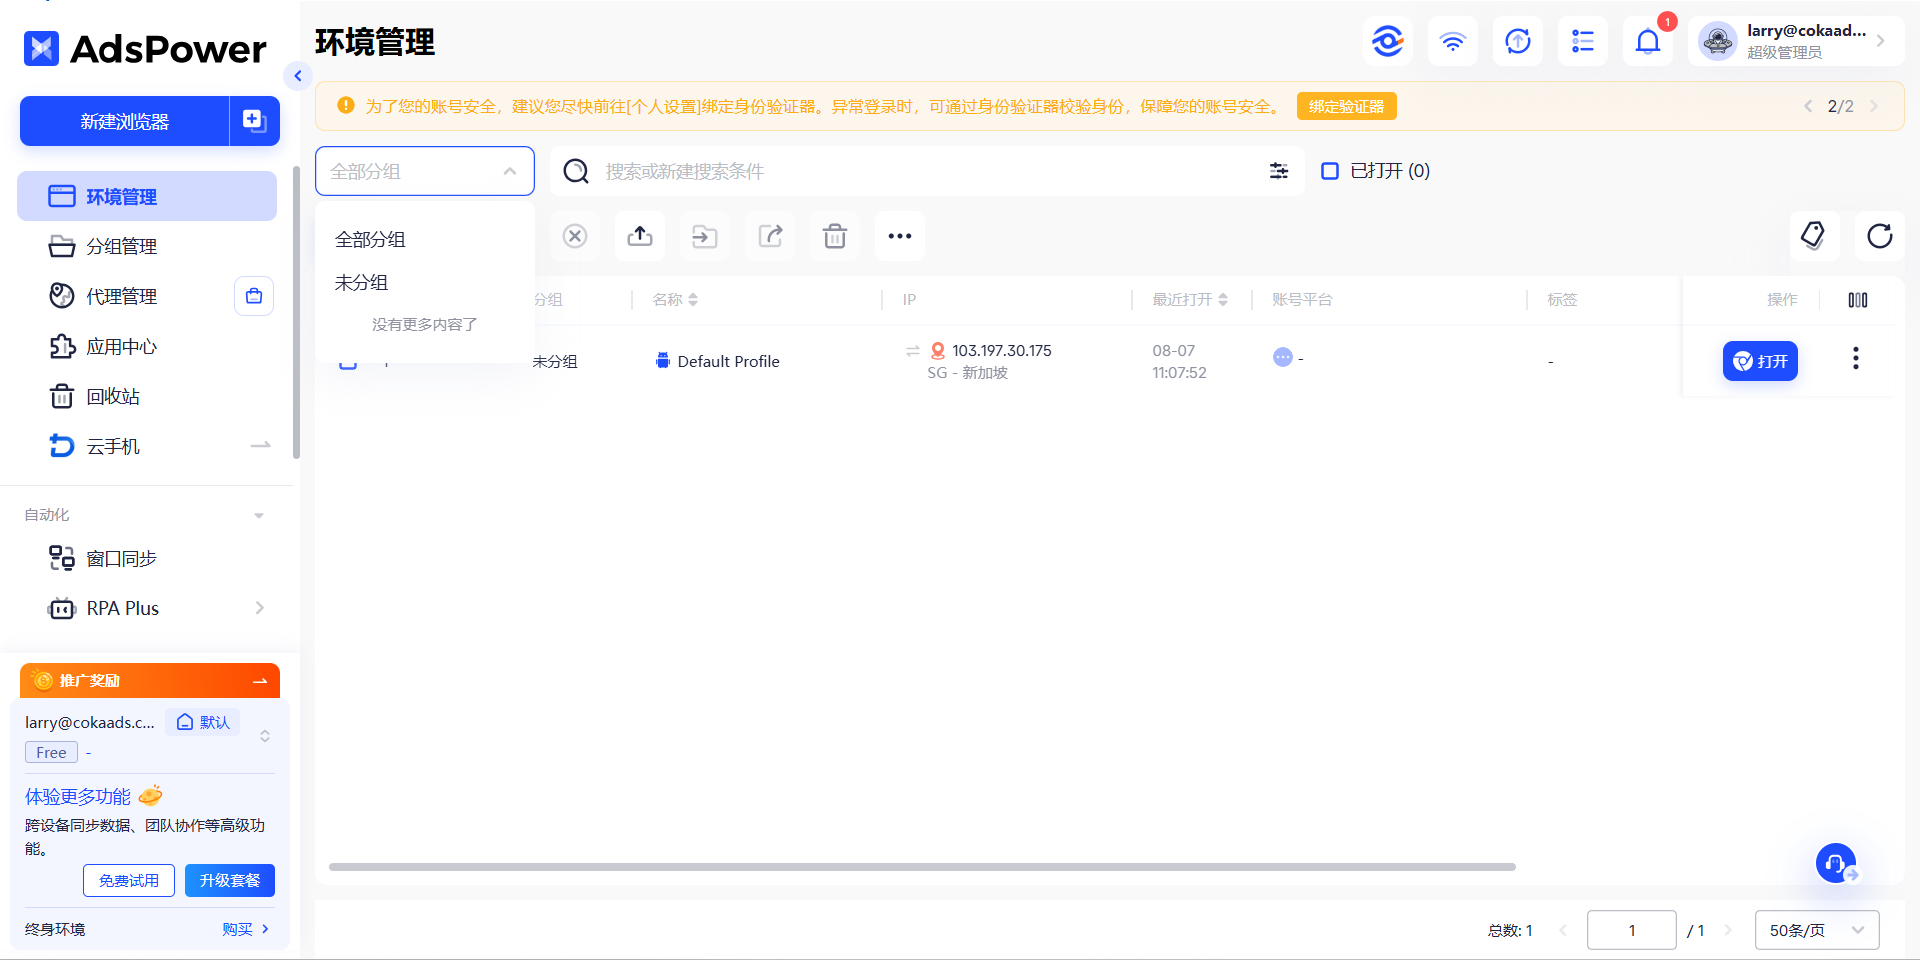Open the browser kernel icon in header
1920x960 pixels.
pyautogui.click(x=1388, y=41)
